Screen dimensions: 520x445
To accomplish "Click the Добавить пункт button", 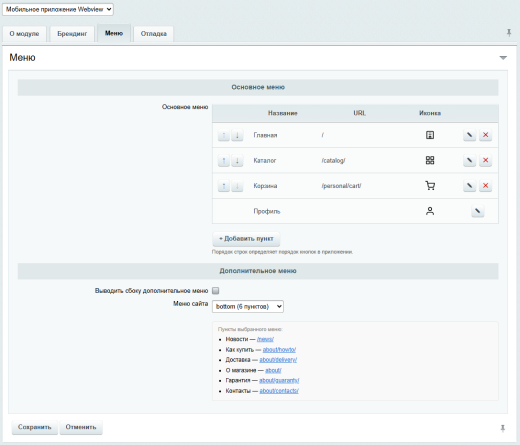I will (x=246, y=239).
